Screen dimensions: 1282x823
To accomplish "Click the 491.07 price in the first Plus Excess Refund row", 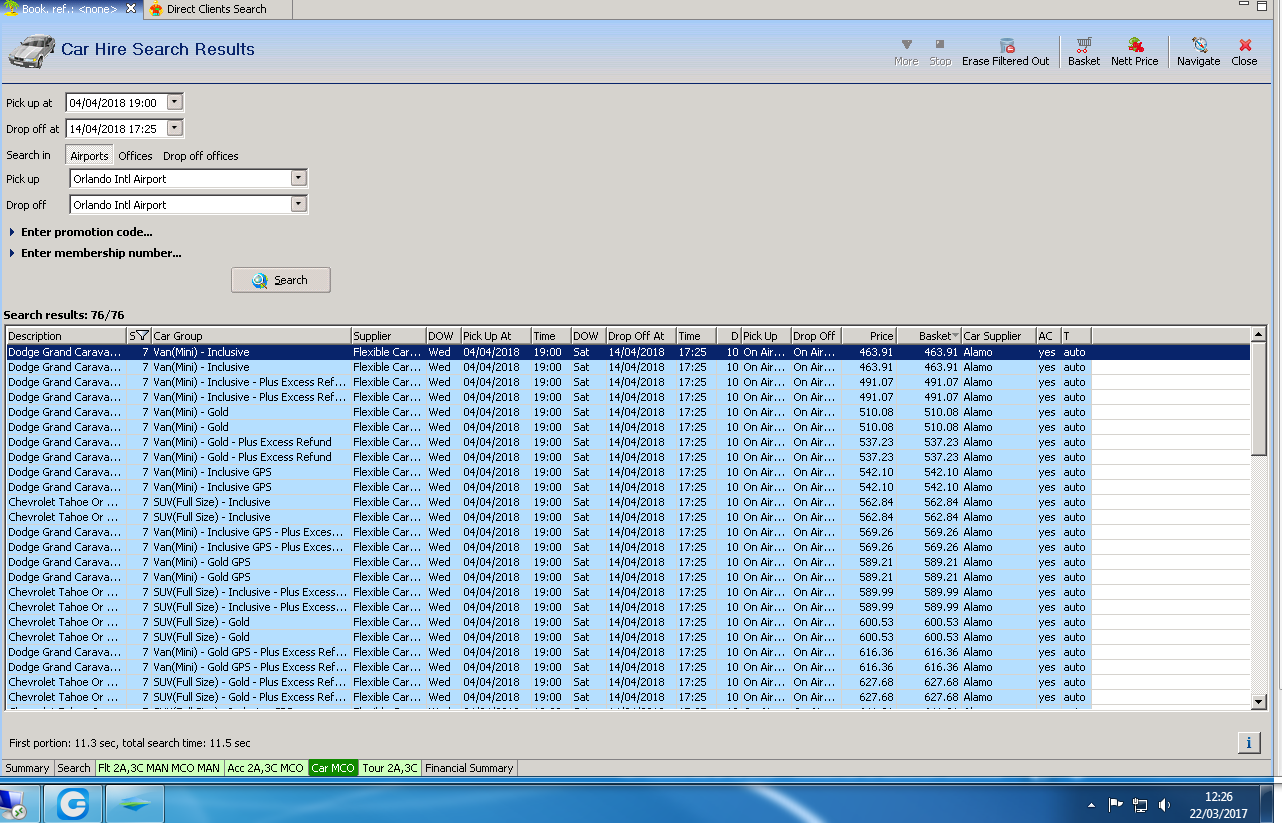I will tap(876, 382).
